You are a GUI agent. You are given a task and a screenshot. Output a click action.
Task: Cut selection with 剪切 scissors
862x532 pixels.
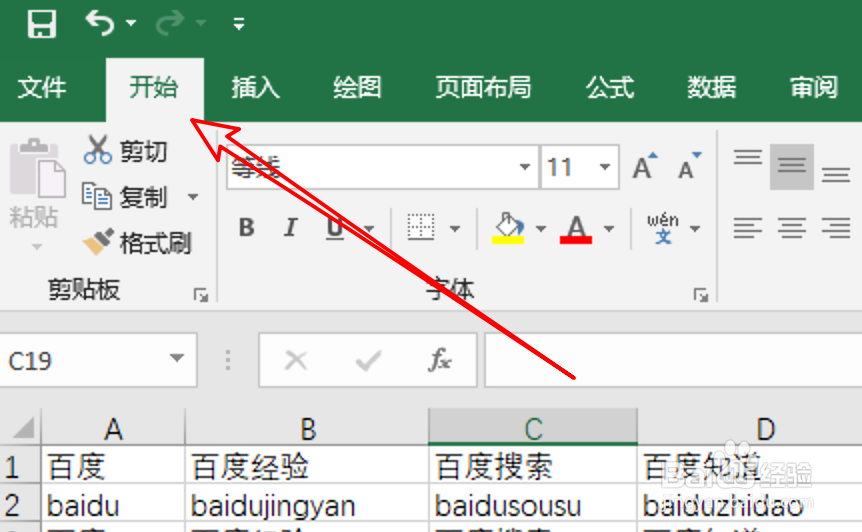click(x=125, y=151)
